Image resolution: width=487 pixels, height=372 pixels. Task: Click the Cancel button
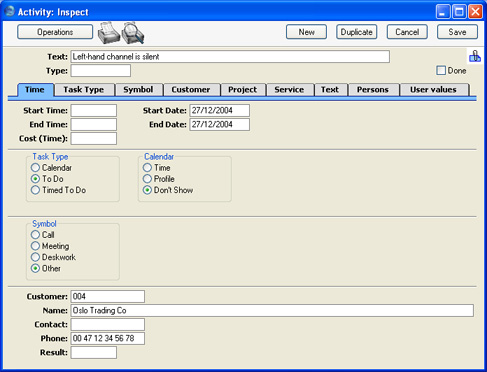pyautogui.click(x=407, y=32)
